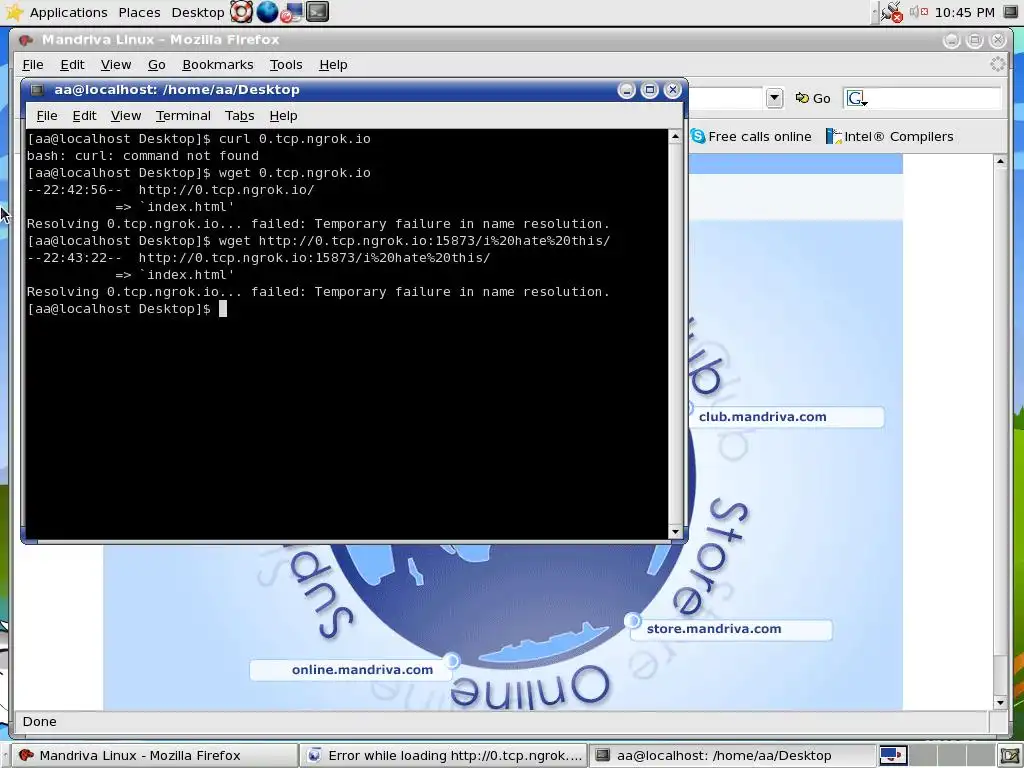This screenshot has width=1024, height=768.
Task: Open Firefox Help menu
Action: (x=333, y=65)
